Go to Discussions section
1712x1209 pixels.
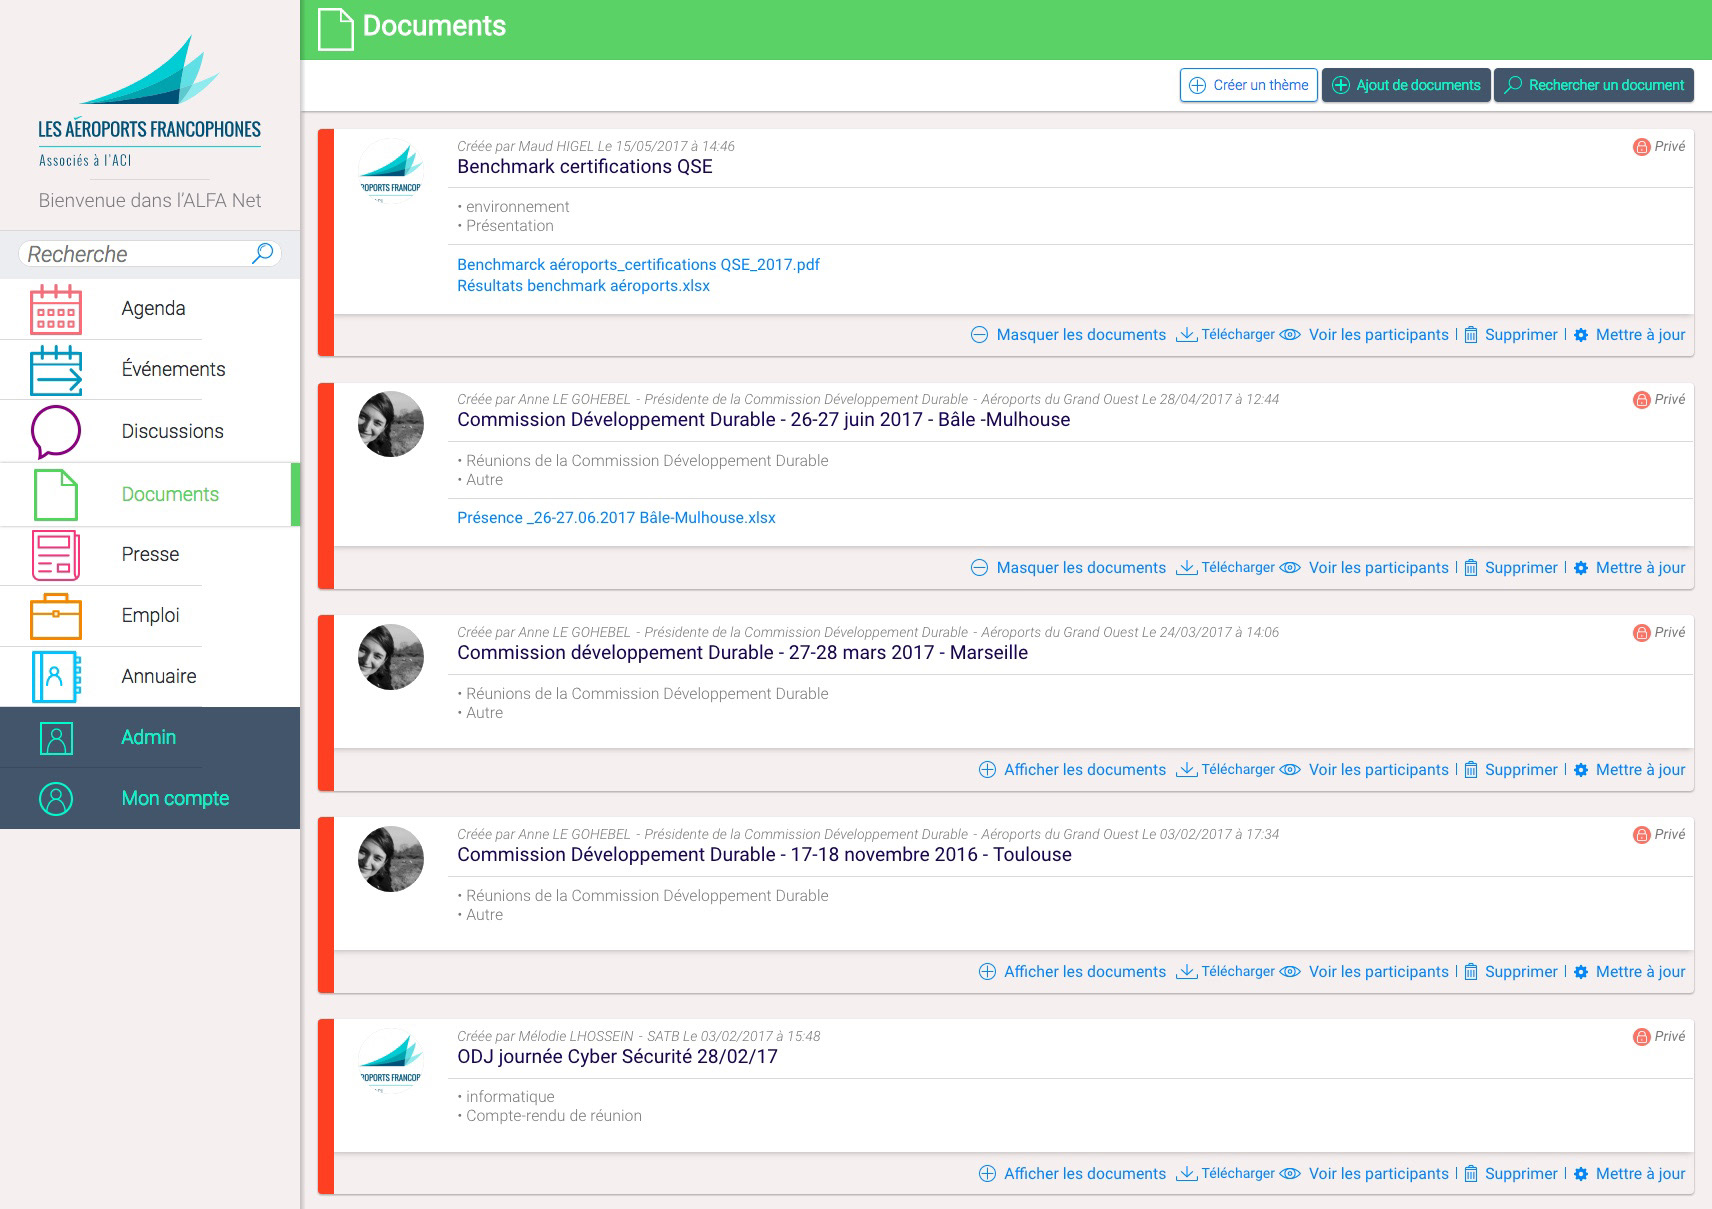coord(150,432)
